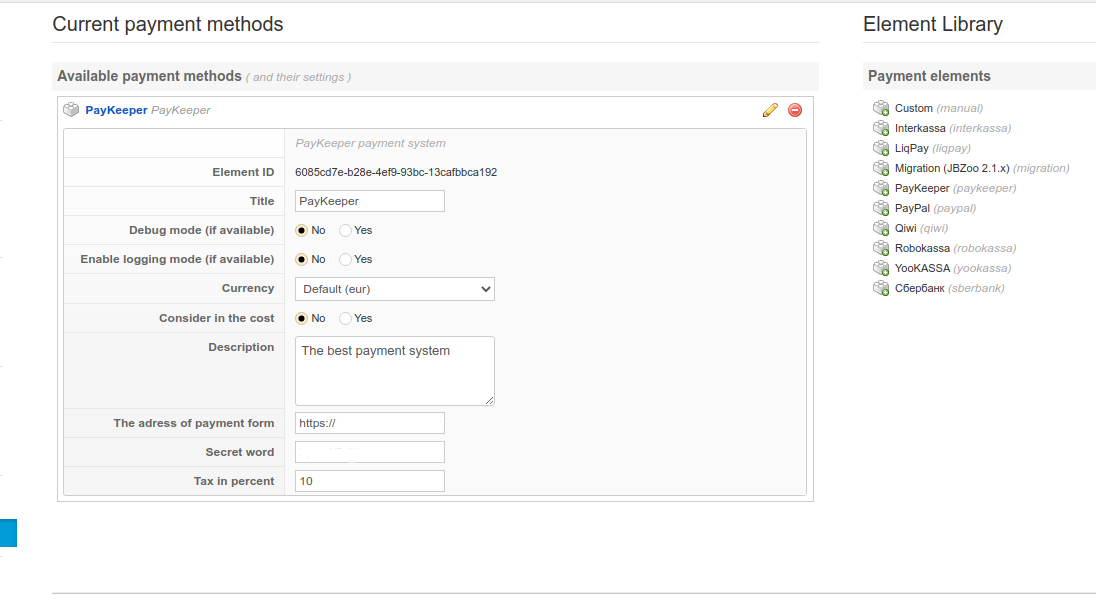Click the Secret word input field

tap(370, 452)
